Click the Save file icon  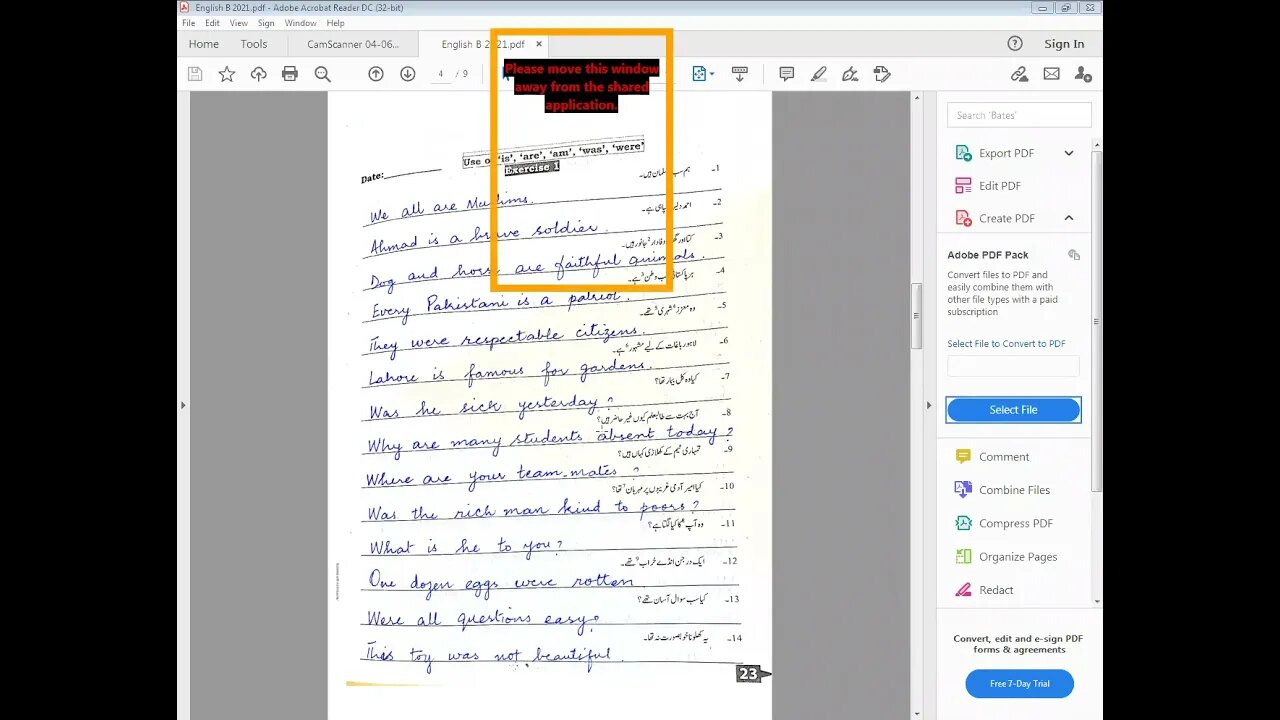coord(195,74)
